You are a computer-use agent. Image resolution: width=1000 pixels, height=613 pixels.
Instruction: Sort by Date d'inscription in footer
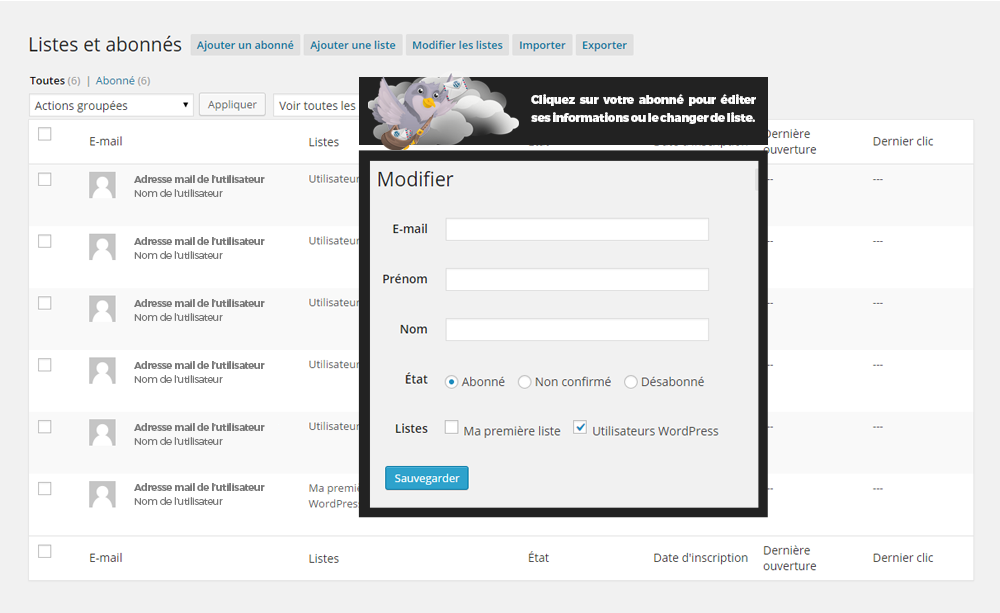pos(700,558)
